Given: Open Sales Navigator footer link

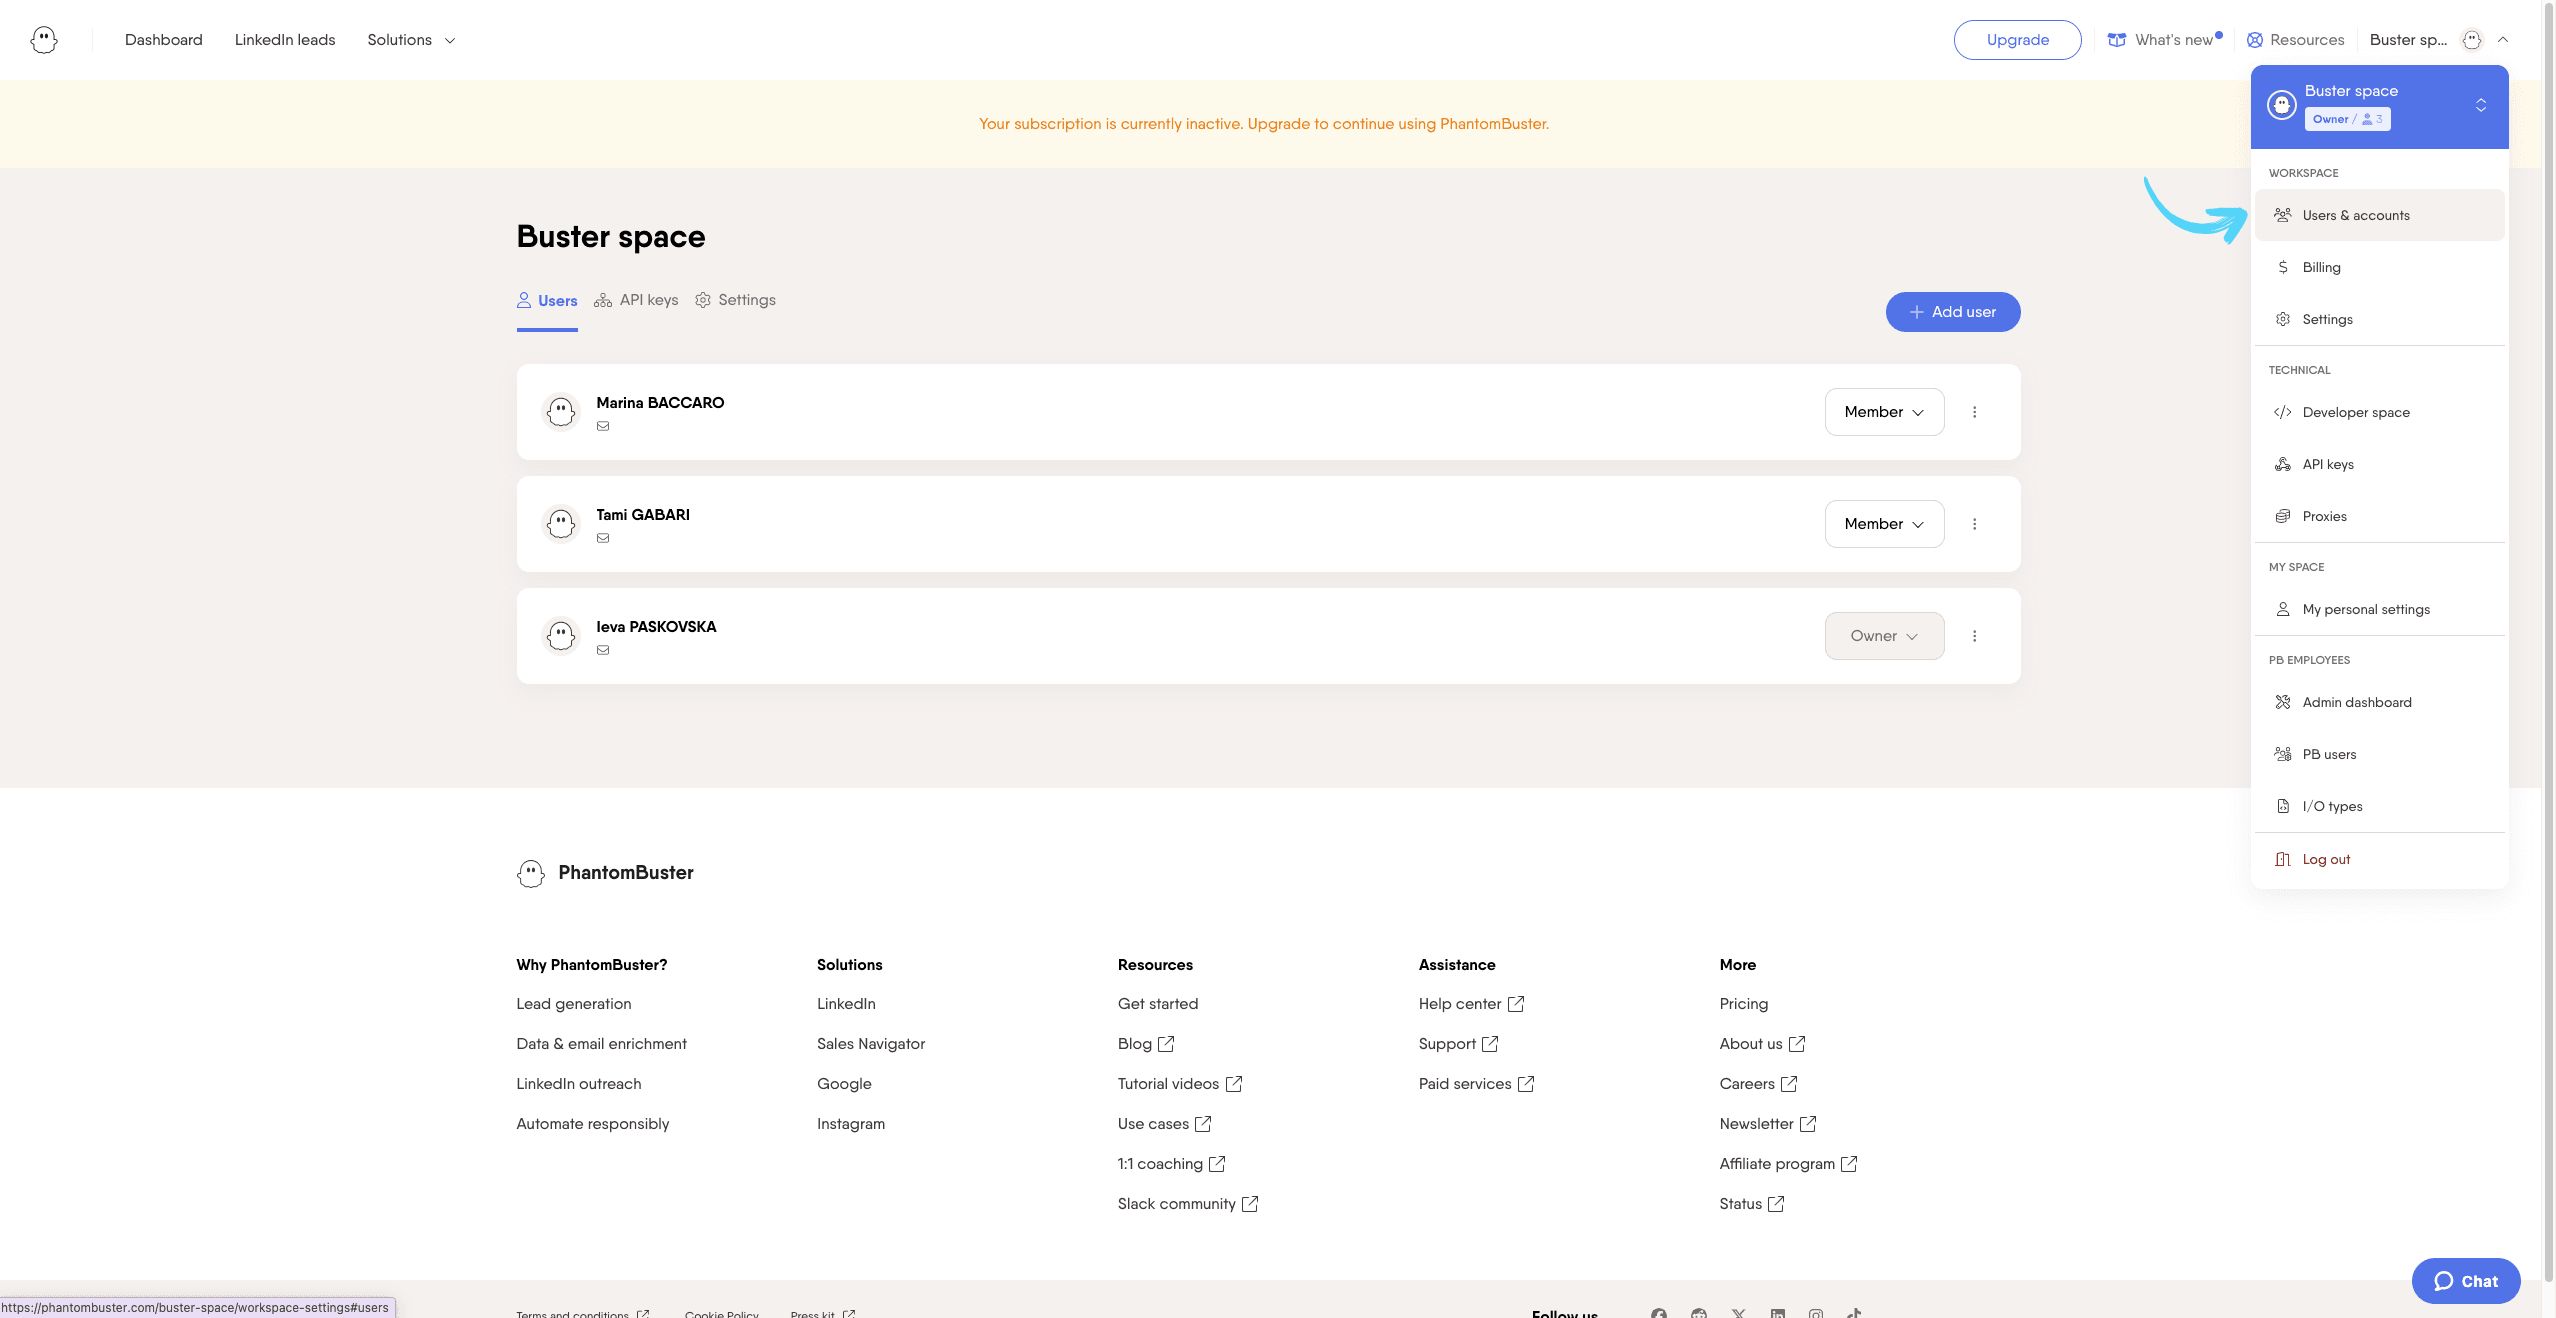Looking at the screenshot, I should 871,1044.
